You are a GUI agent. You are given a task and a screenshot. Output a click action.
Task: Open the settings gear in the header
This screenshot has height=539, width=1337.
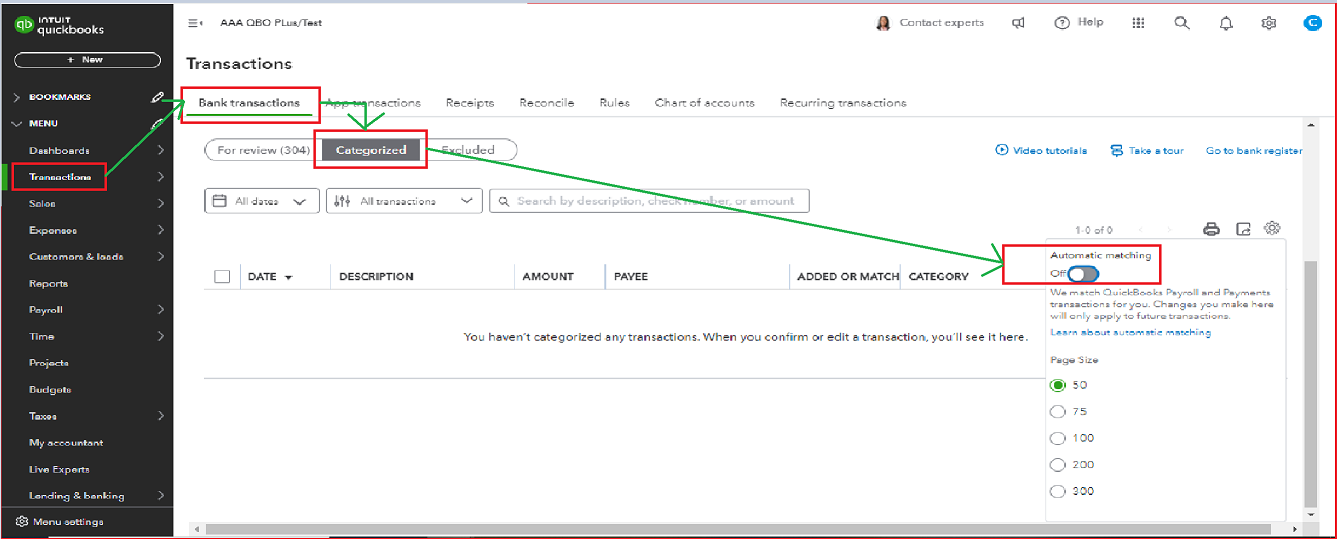point(1269,23)
